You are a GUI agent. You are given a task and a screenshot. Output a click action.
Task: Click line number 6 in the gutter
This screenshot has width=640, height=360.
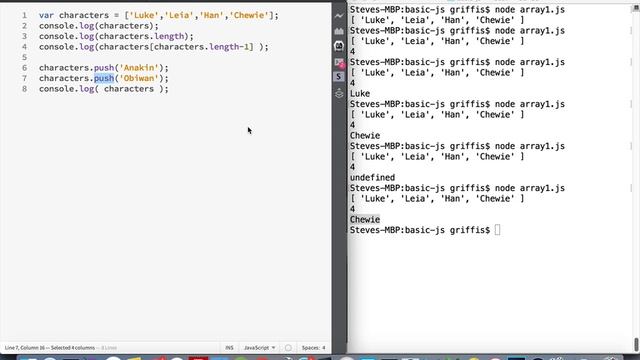coord(24,68)
